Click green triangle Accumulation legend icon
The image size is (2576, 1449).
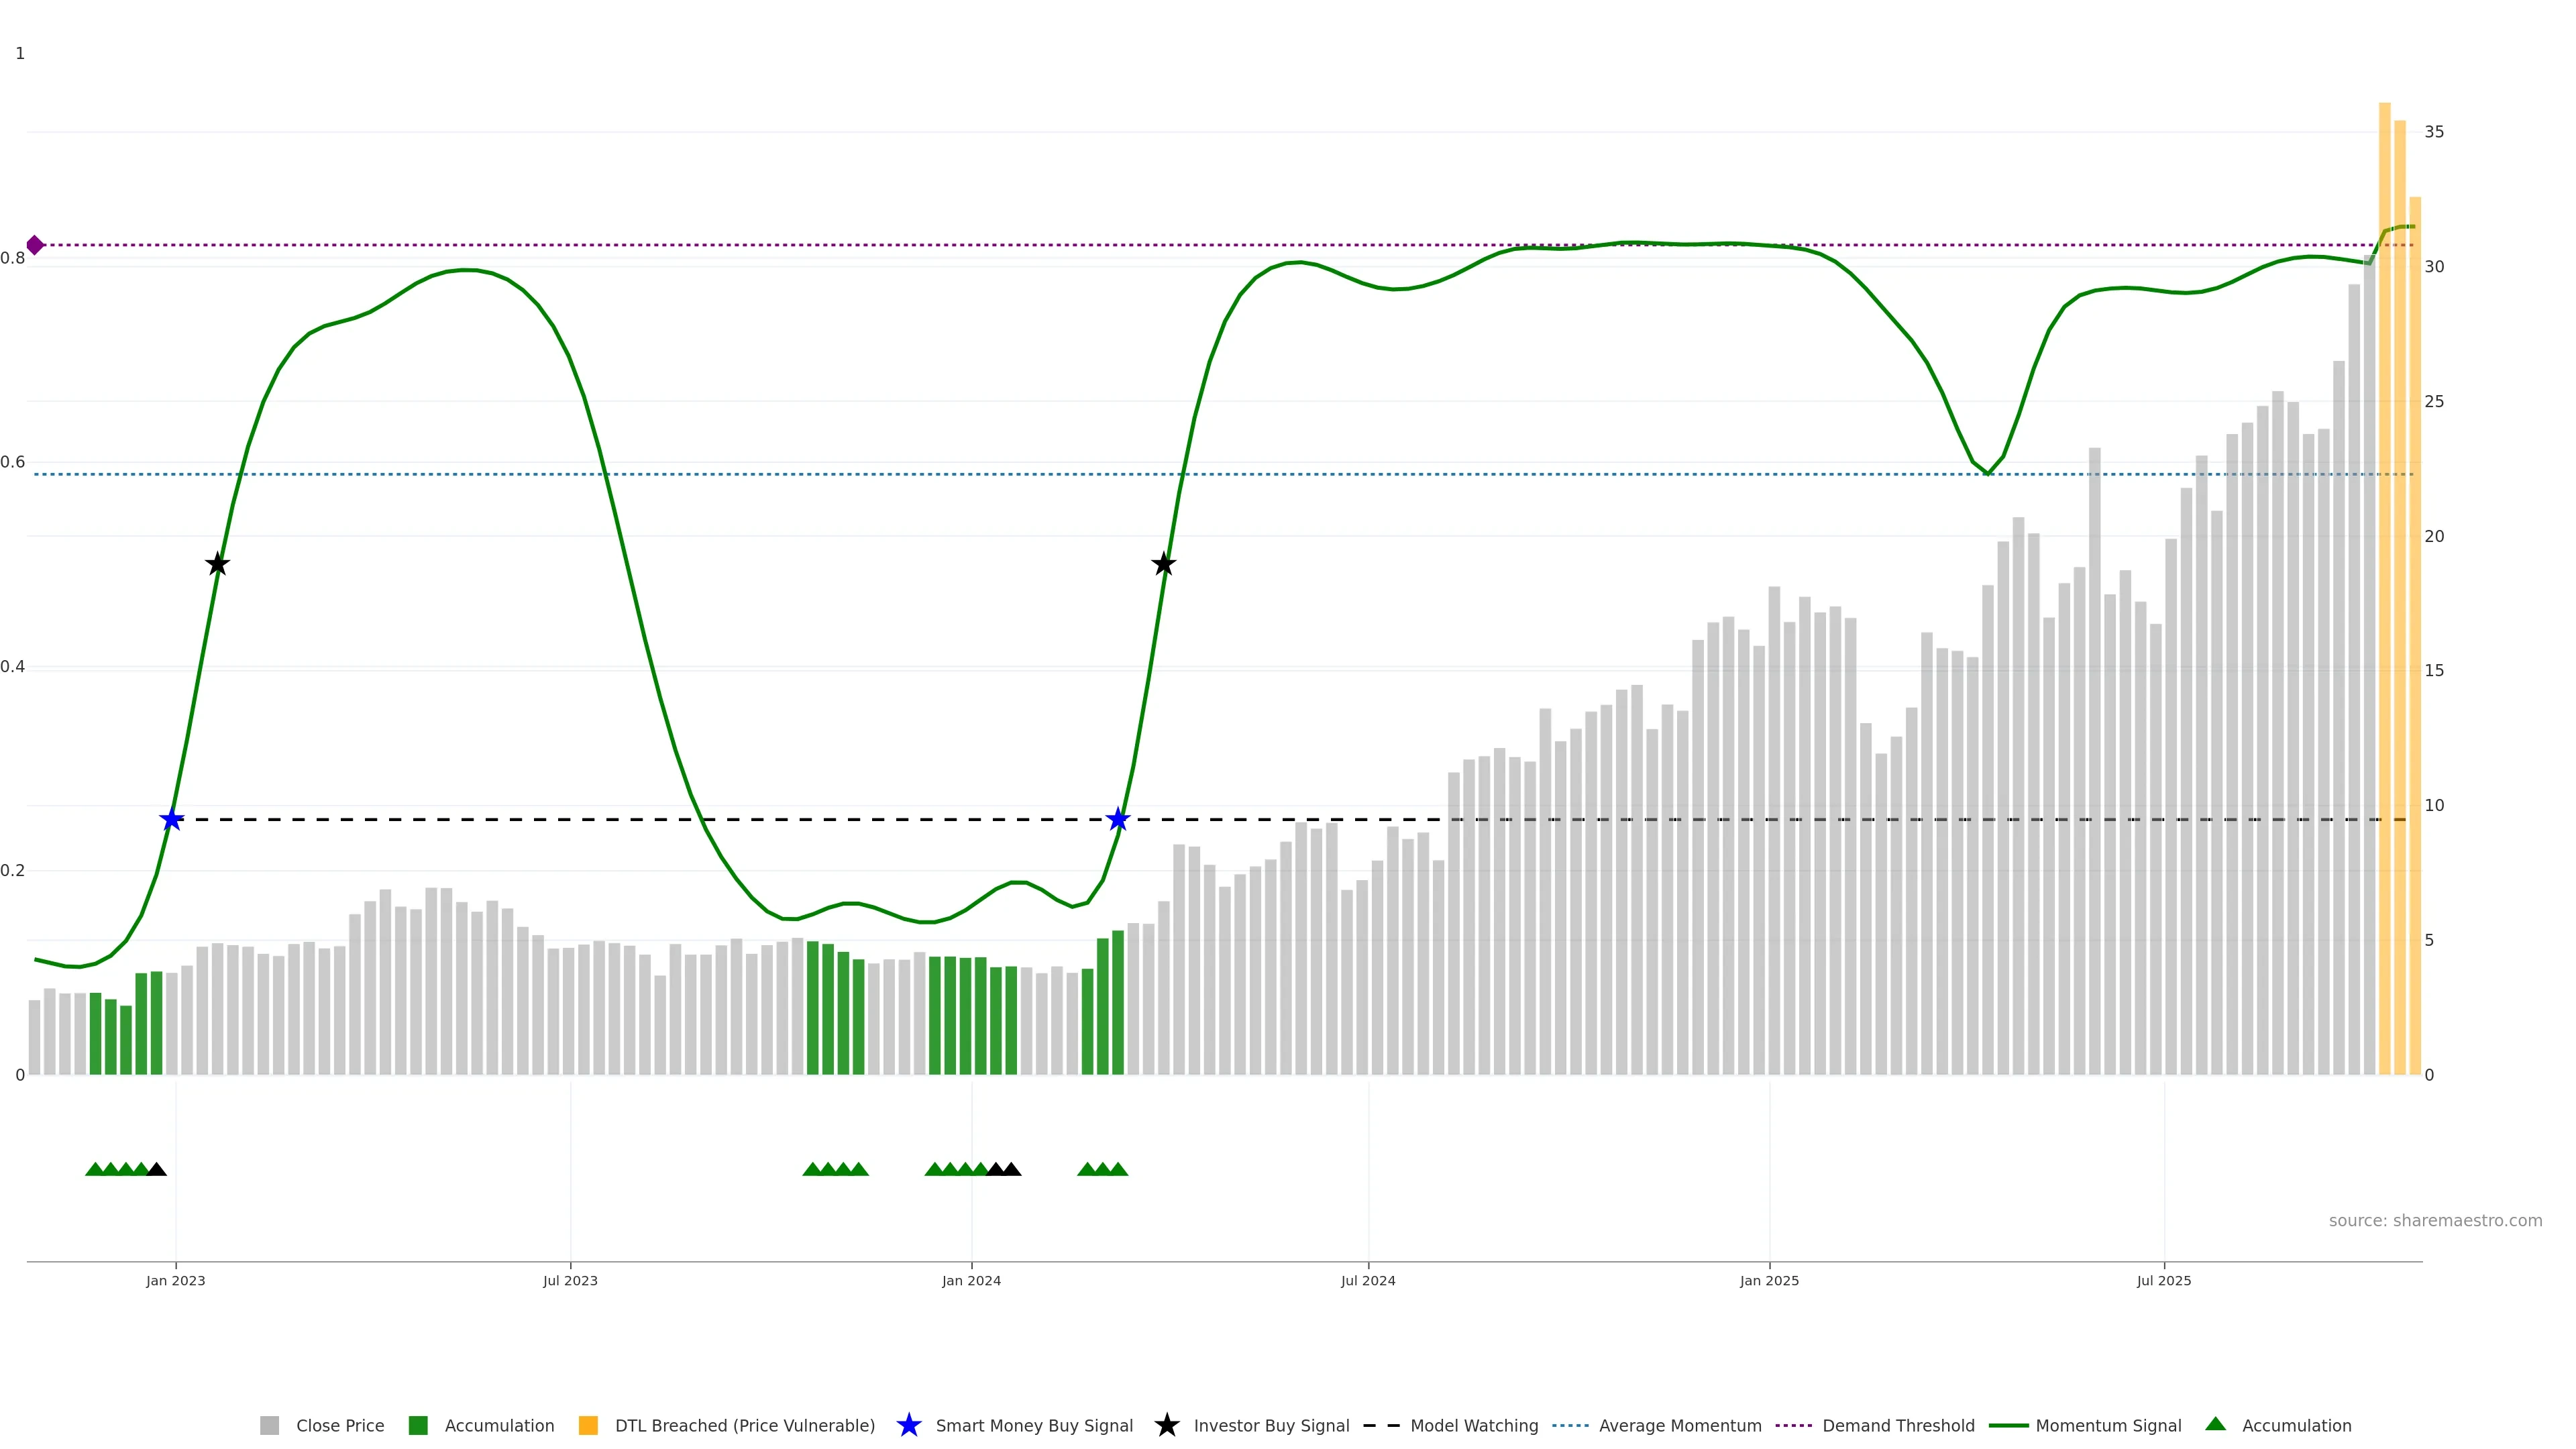pyautogui.click(x=2215, y=1424)
